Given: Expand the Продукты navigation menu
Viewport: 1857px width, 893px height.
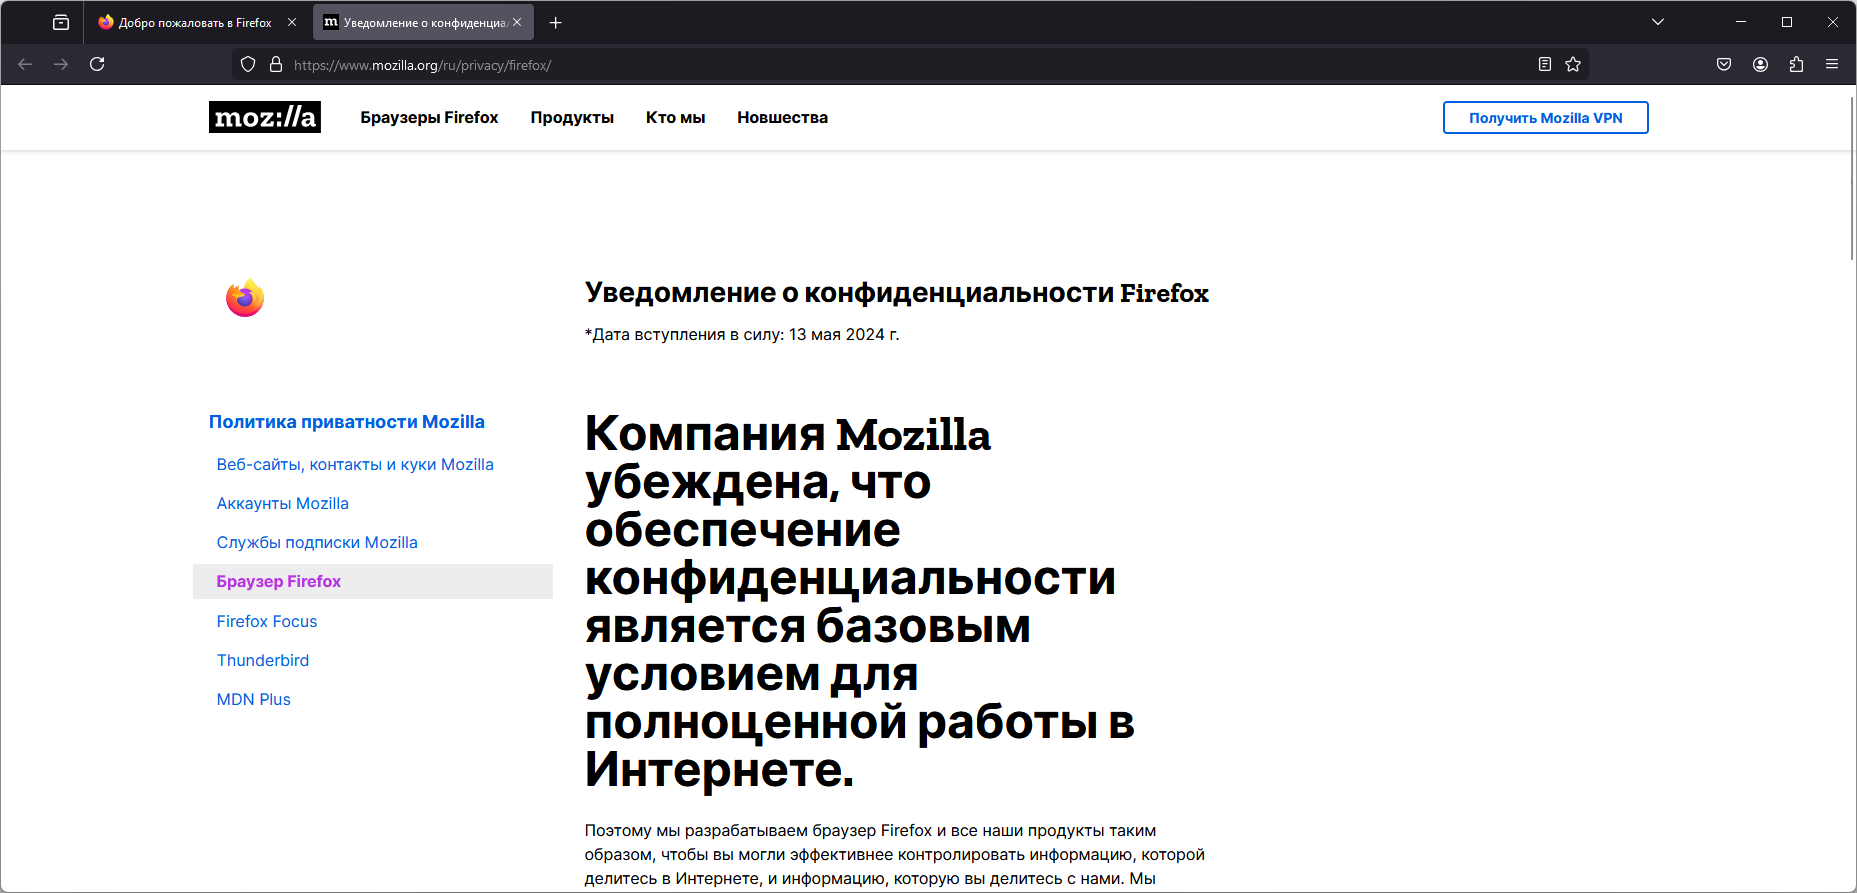Looking at the screenshot, I should (572, 117).
